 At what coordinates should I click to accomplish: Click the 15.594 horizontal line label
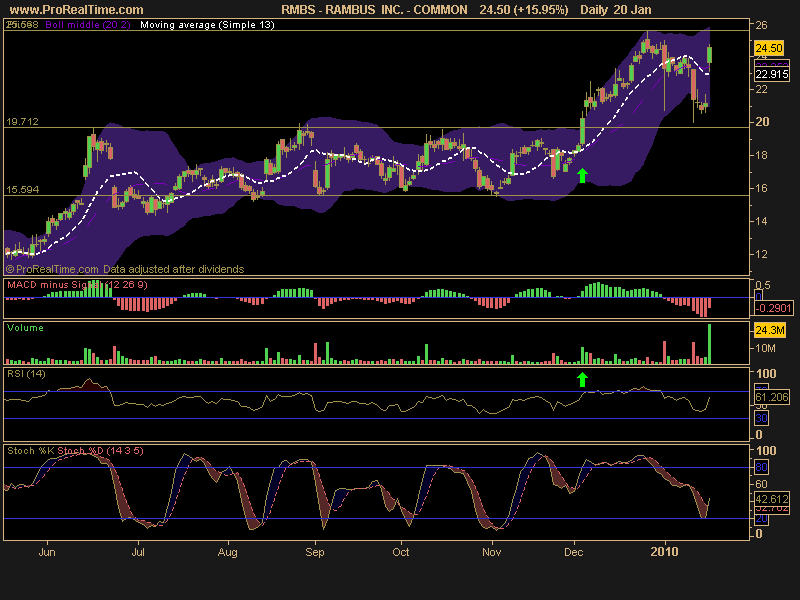tap(22, 190)
